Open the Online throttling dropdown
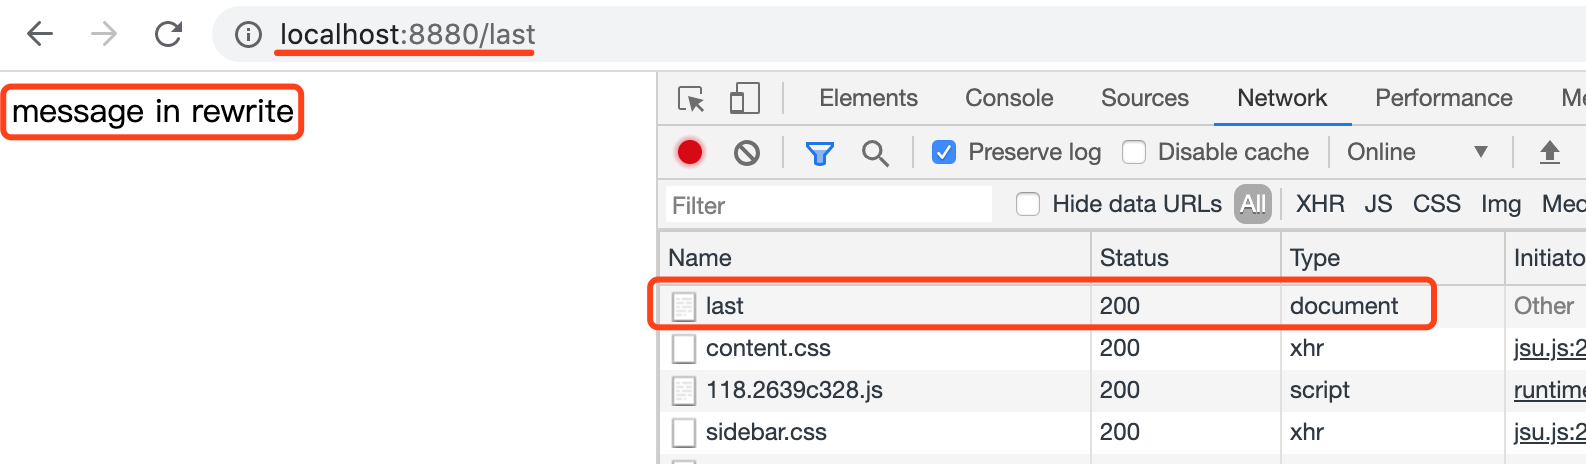This screenshot has width=1586, height=464. (1417, 152)
